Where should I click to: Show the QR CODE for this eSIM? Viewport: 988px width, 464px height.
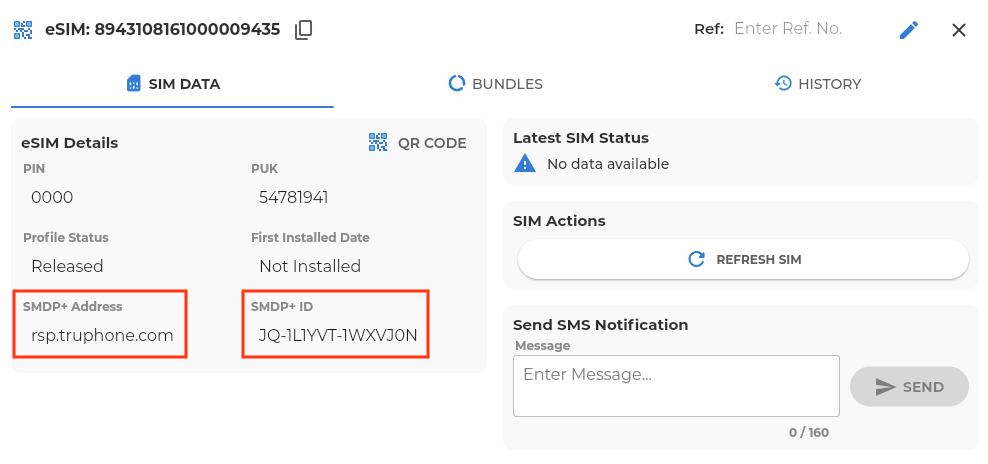click(x=417, y=142)
